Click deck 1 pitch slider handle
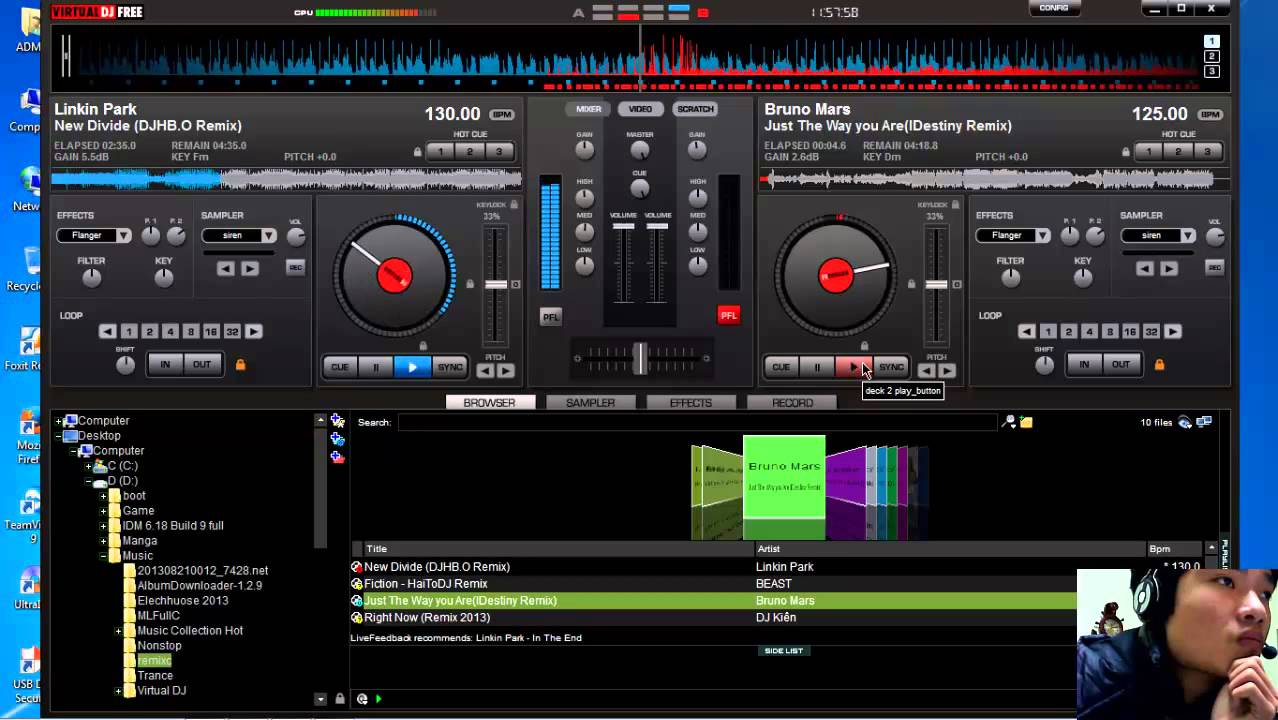1278x720 pixels. point(496,284)
